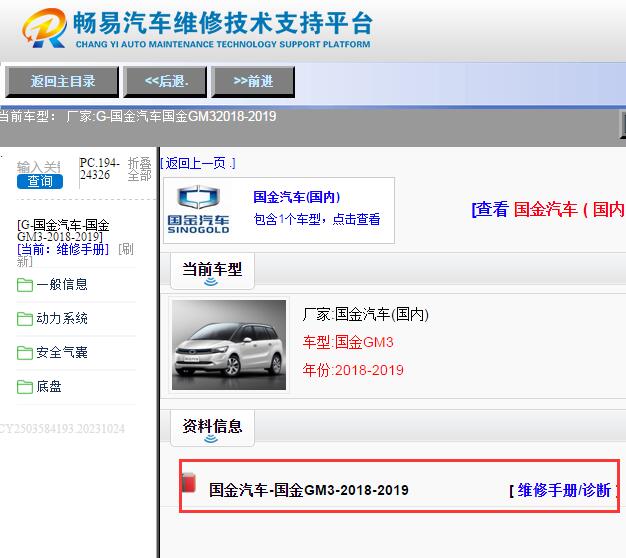Go forward with >>前进 button
Screen dimensions: 626x558
point(253,82)
